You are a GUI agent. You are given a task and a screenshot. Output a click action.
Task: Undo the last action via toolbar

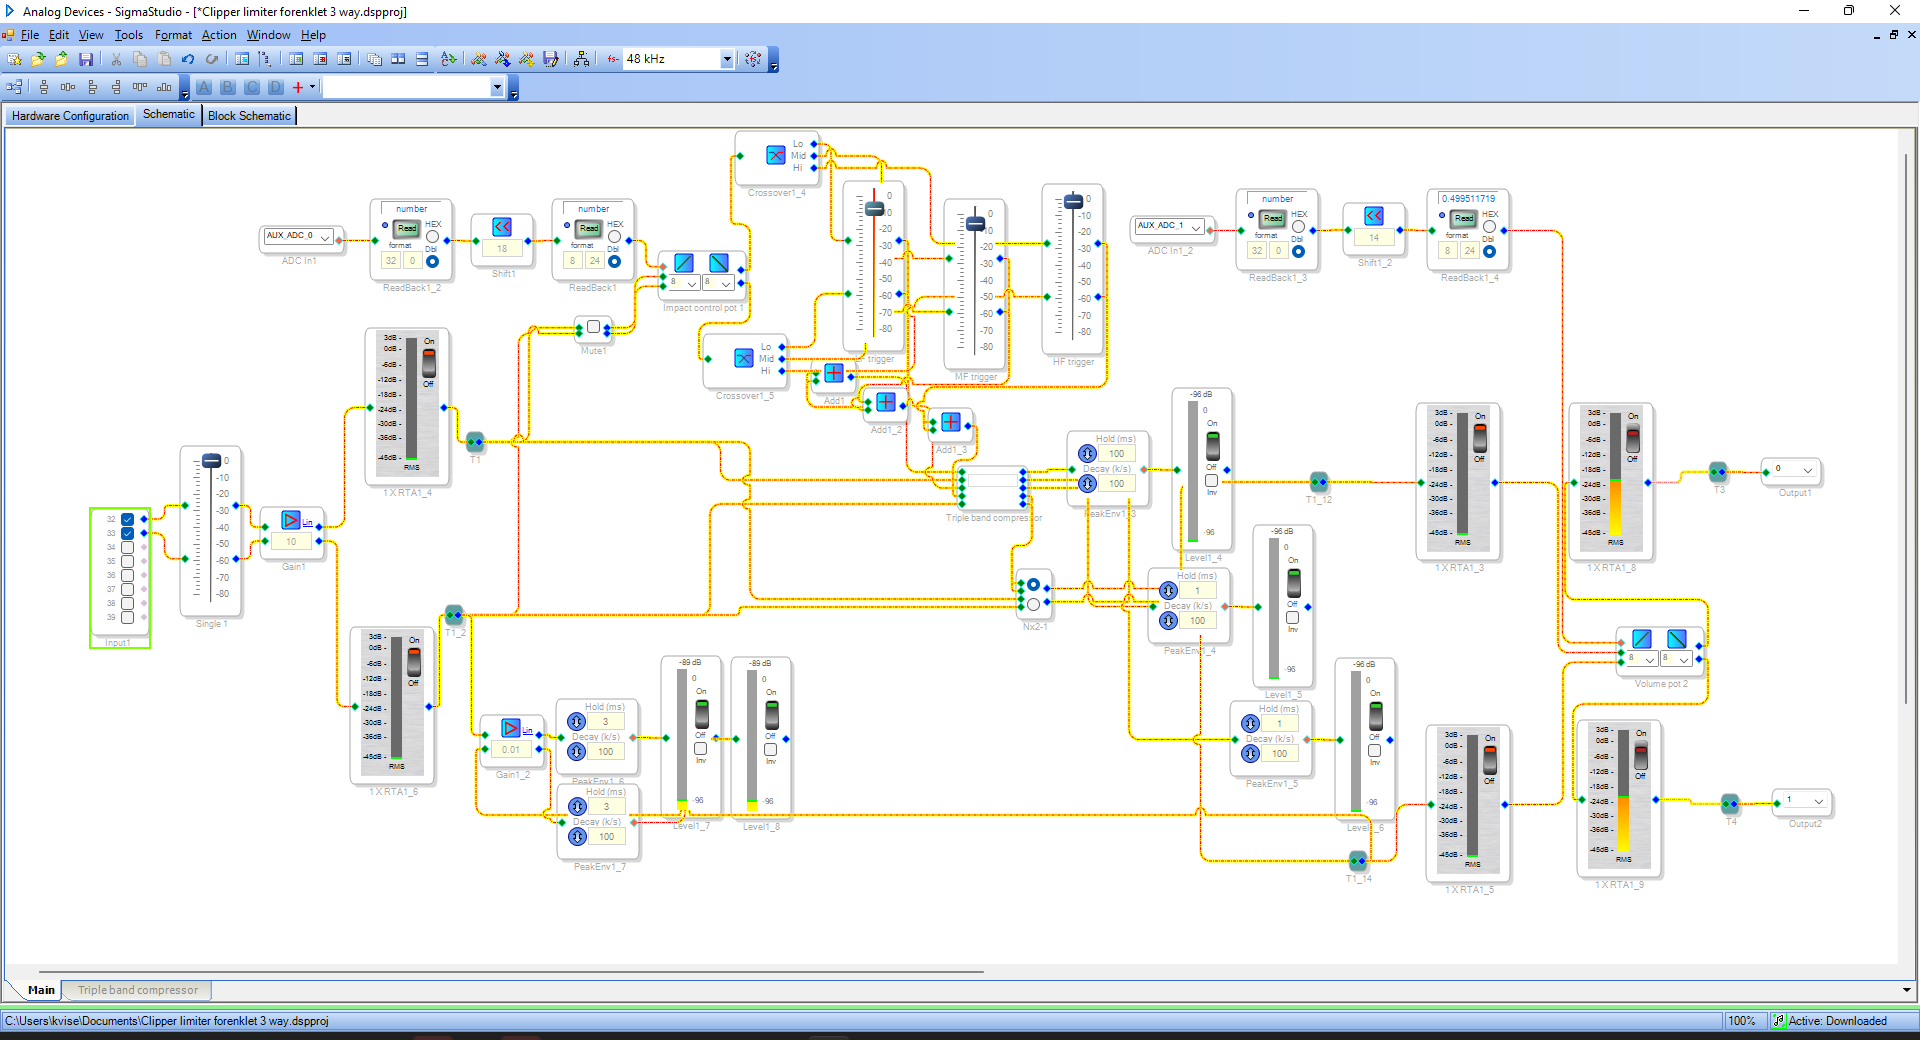coord(188,59)
